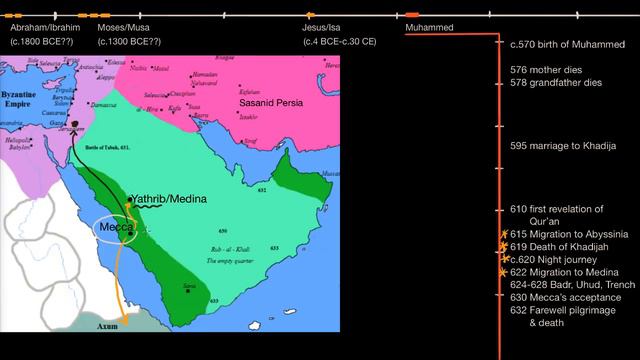Click the 'Rub - al - Khali' map label
This screenshot has width=640, height=360.
231,249
